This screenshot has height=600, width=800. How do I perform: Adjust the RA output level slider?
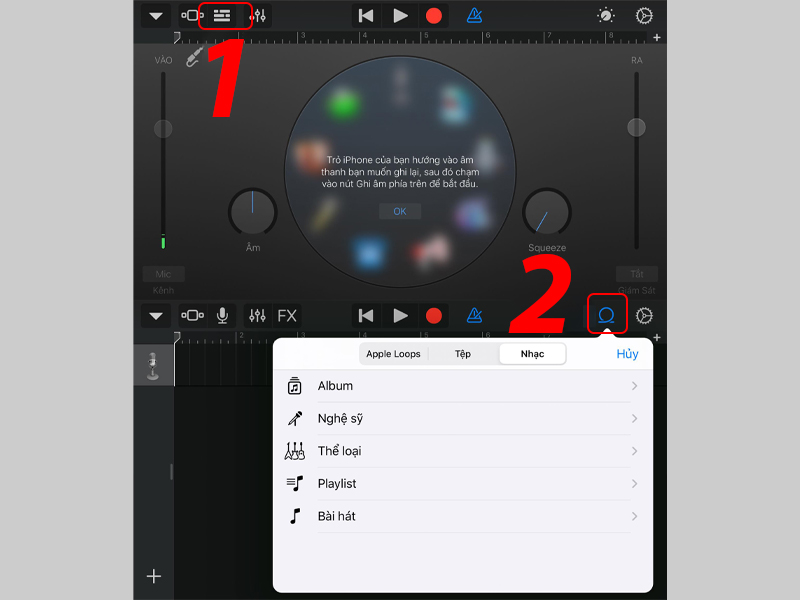pyautogui.click(x=636, y=127)
